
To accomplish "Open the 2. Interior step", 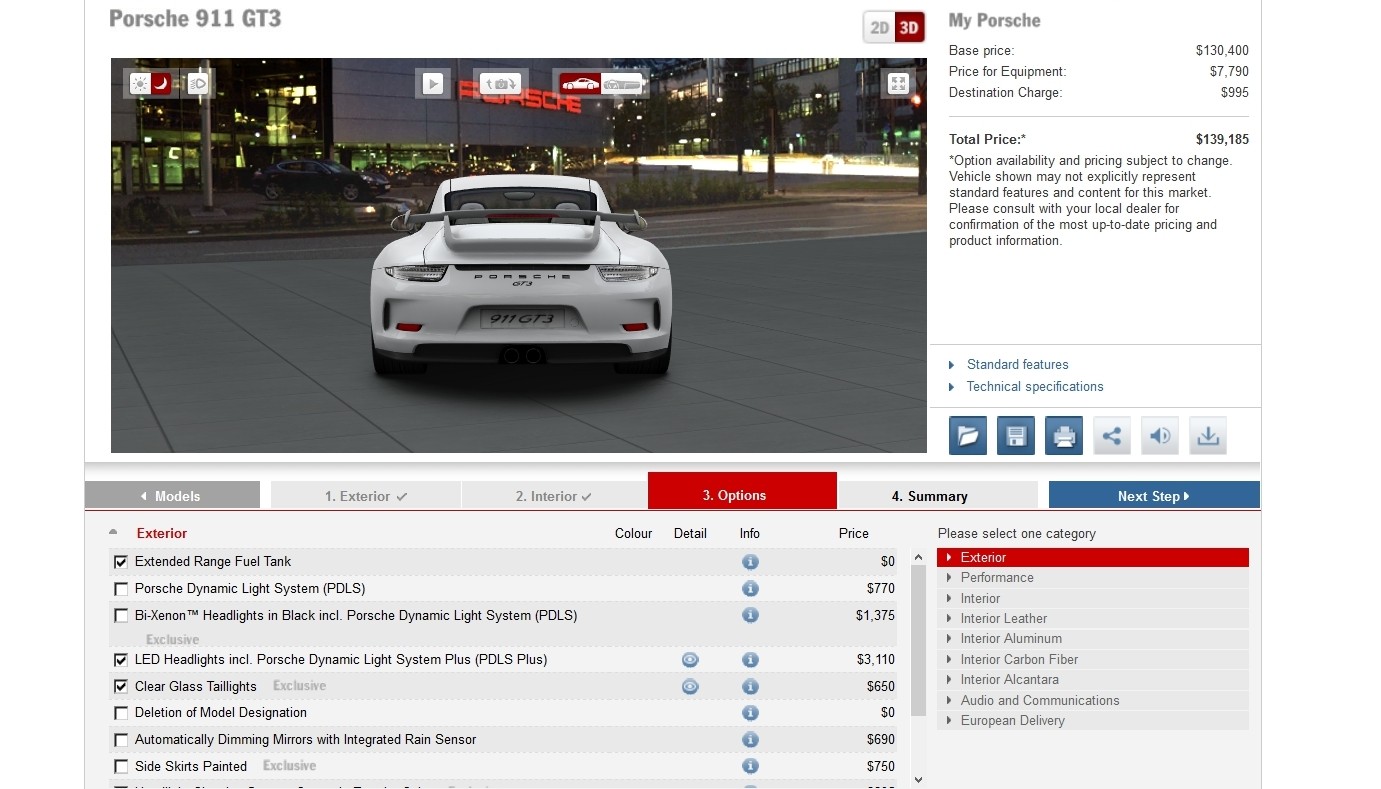I will click(x=554, y=496).
